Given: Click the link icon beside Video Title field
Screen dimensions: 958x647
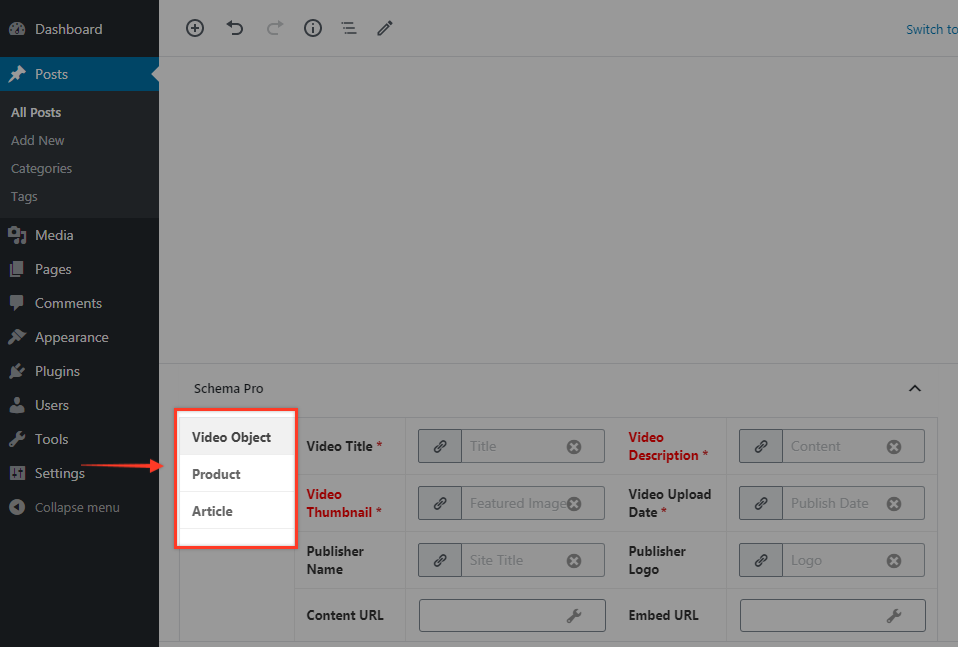Looking at the screenshot, I should point(440,446).
